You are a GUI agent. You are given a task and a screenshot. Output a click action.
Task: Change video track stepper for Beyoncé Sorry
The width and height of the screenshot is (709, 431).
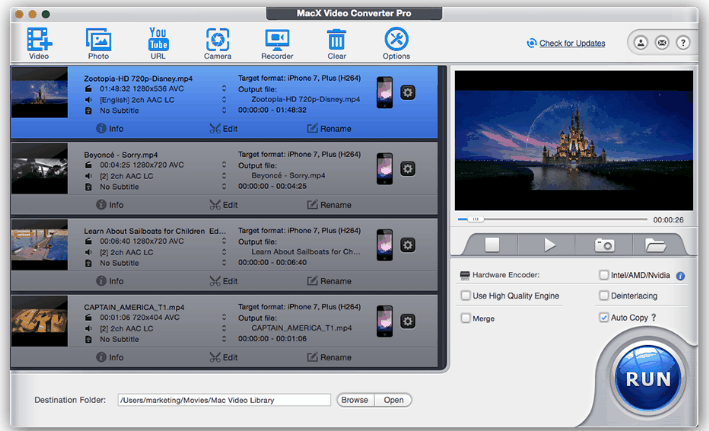[224, 165]
